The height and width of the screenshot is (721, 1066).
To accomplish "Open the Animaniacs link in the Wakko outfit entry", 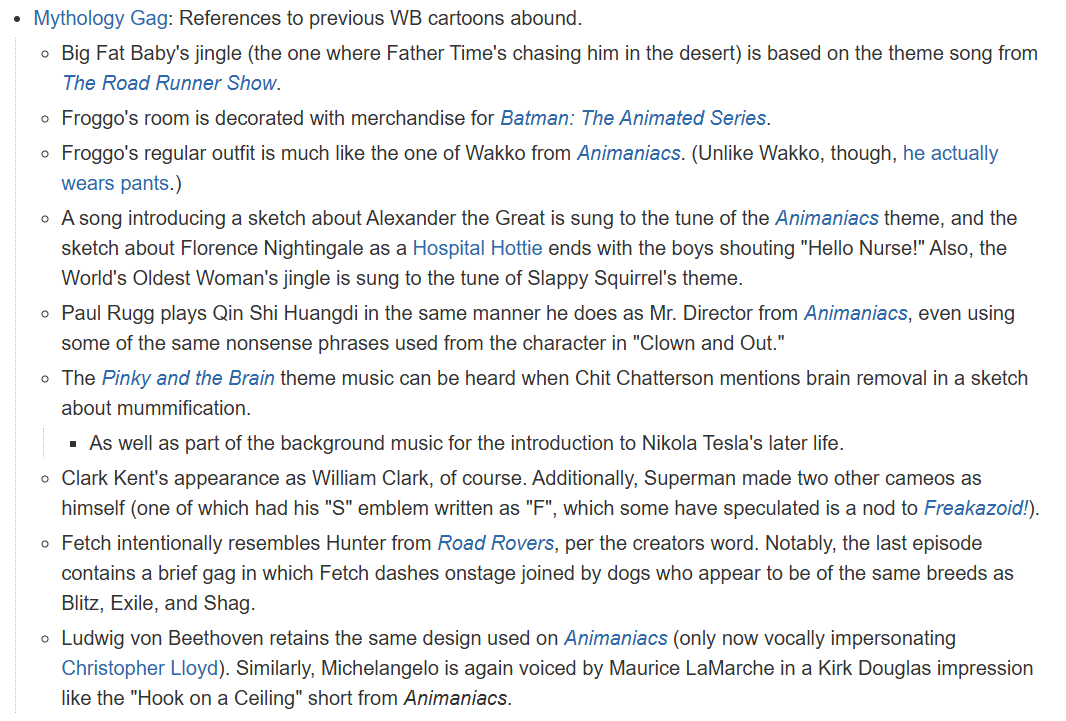I will click(x=628, y=154).
